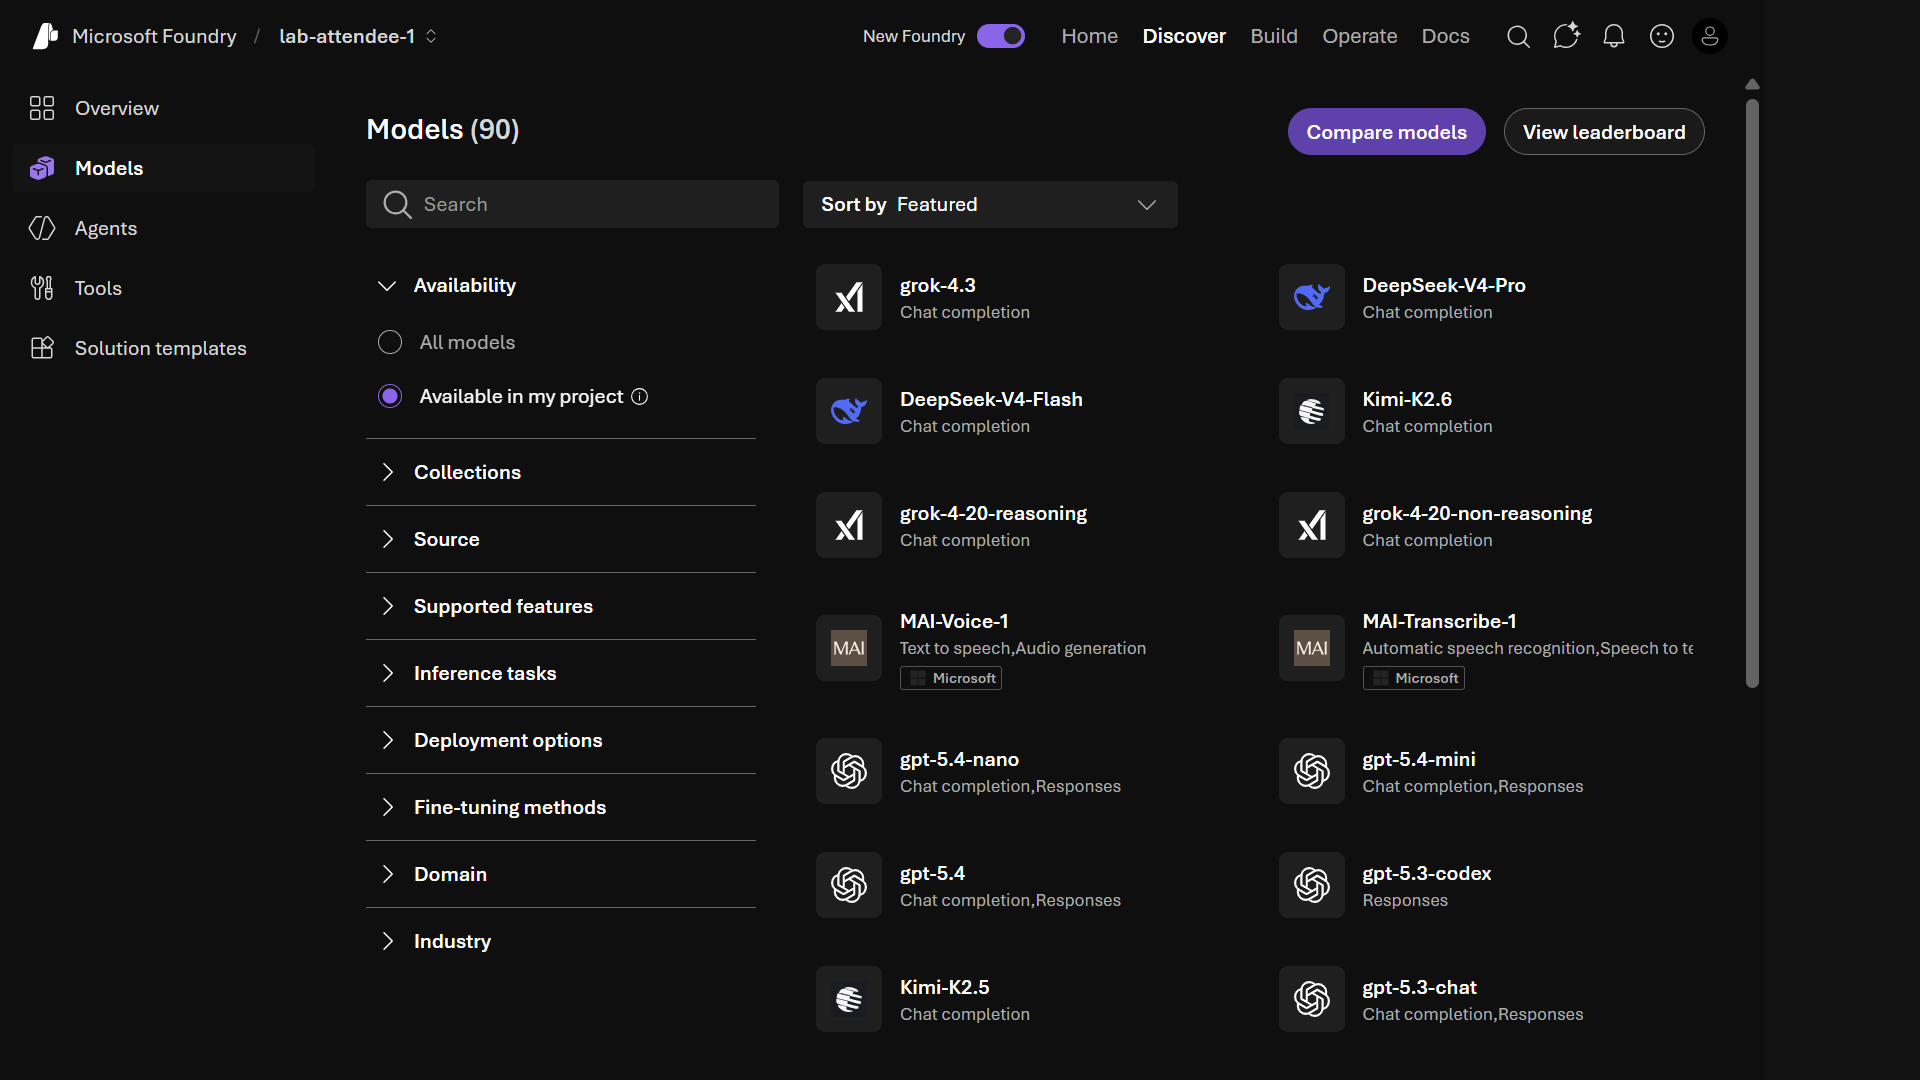Click the info icon beside Available in my project
The height and width of the screenshot is (1080, 1920).
(640, 397)
